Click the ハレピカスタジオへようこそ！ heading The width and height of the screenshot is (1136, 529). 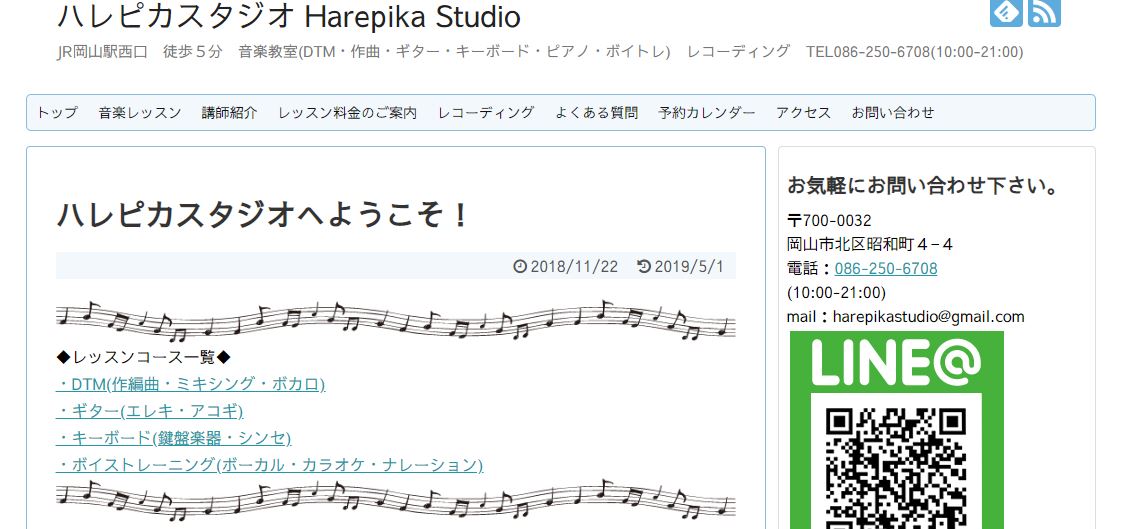(263, 215)
